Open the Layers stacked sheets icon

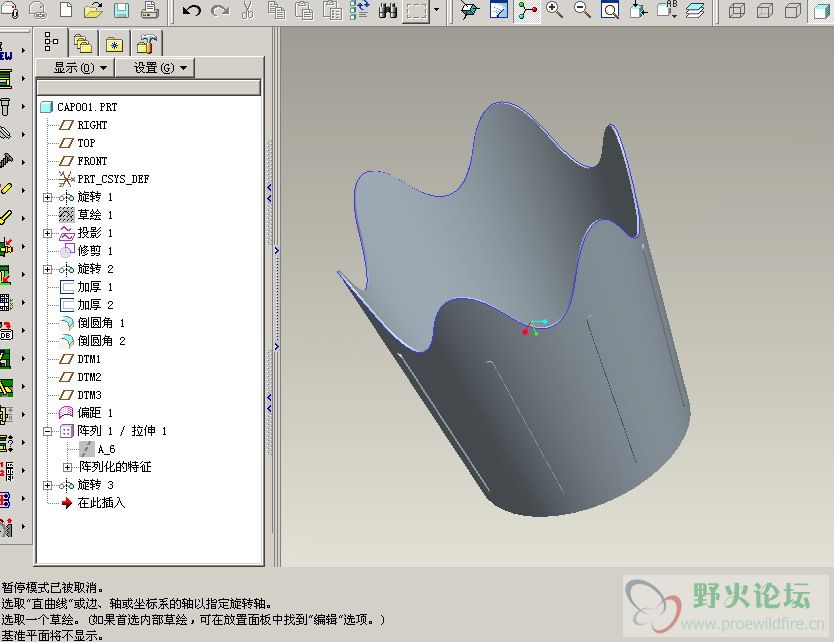click(695, 10)
